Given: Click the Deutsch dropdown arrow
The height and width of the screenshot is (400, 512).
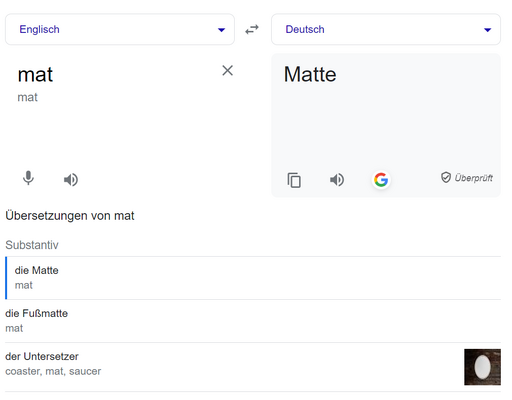Looking at the screenshot, I should point(487,30).
